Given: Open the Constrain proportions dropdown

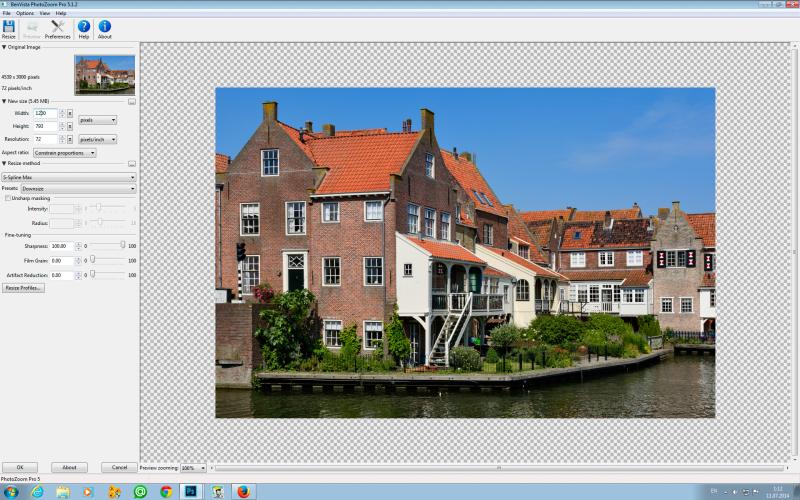Looking at the screenshot, I should pos(64,153).
